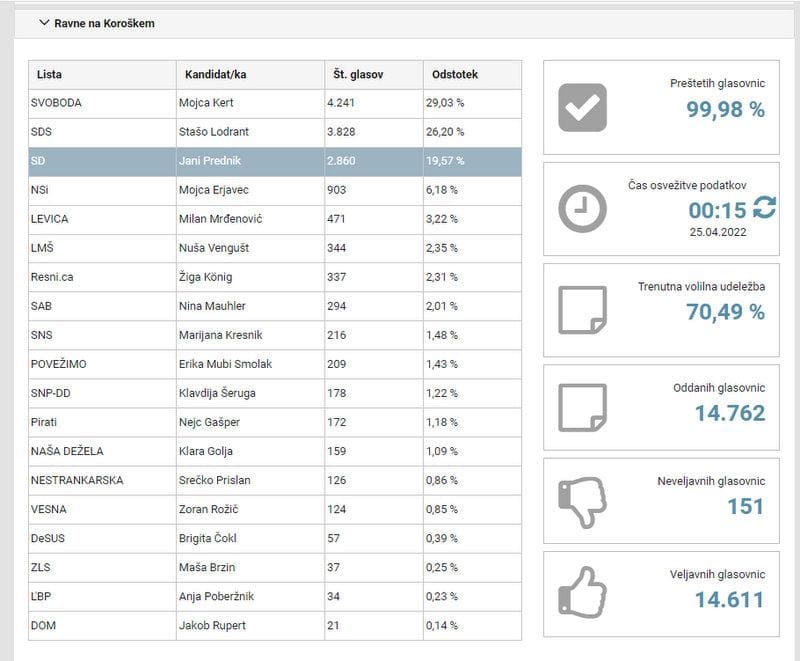800x661 pixels.
Task: Click the refresh arrows icon
Action: click(765, 208)
